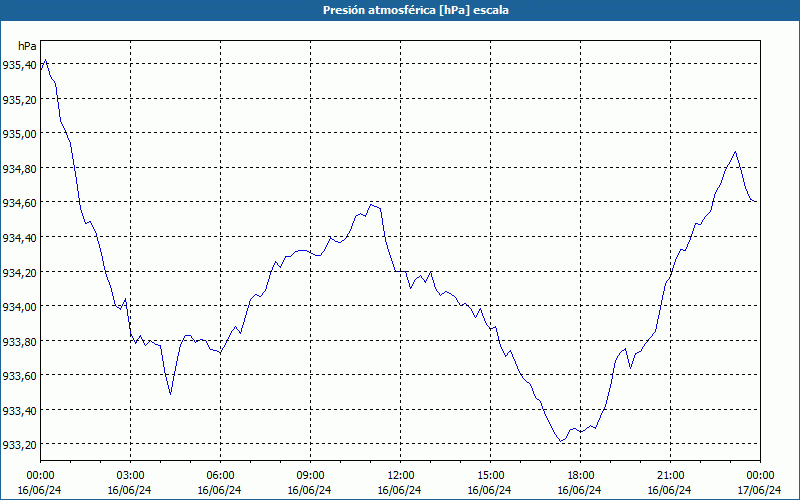
Task: Click the 17/06/24 date label
Action: point(760,490)
